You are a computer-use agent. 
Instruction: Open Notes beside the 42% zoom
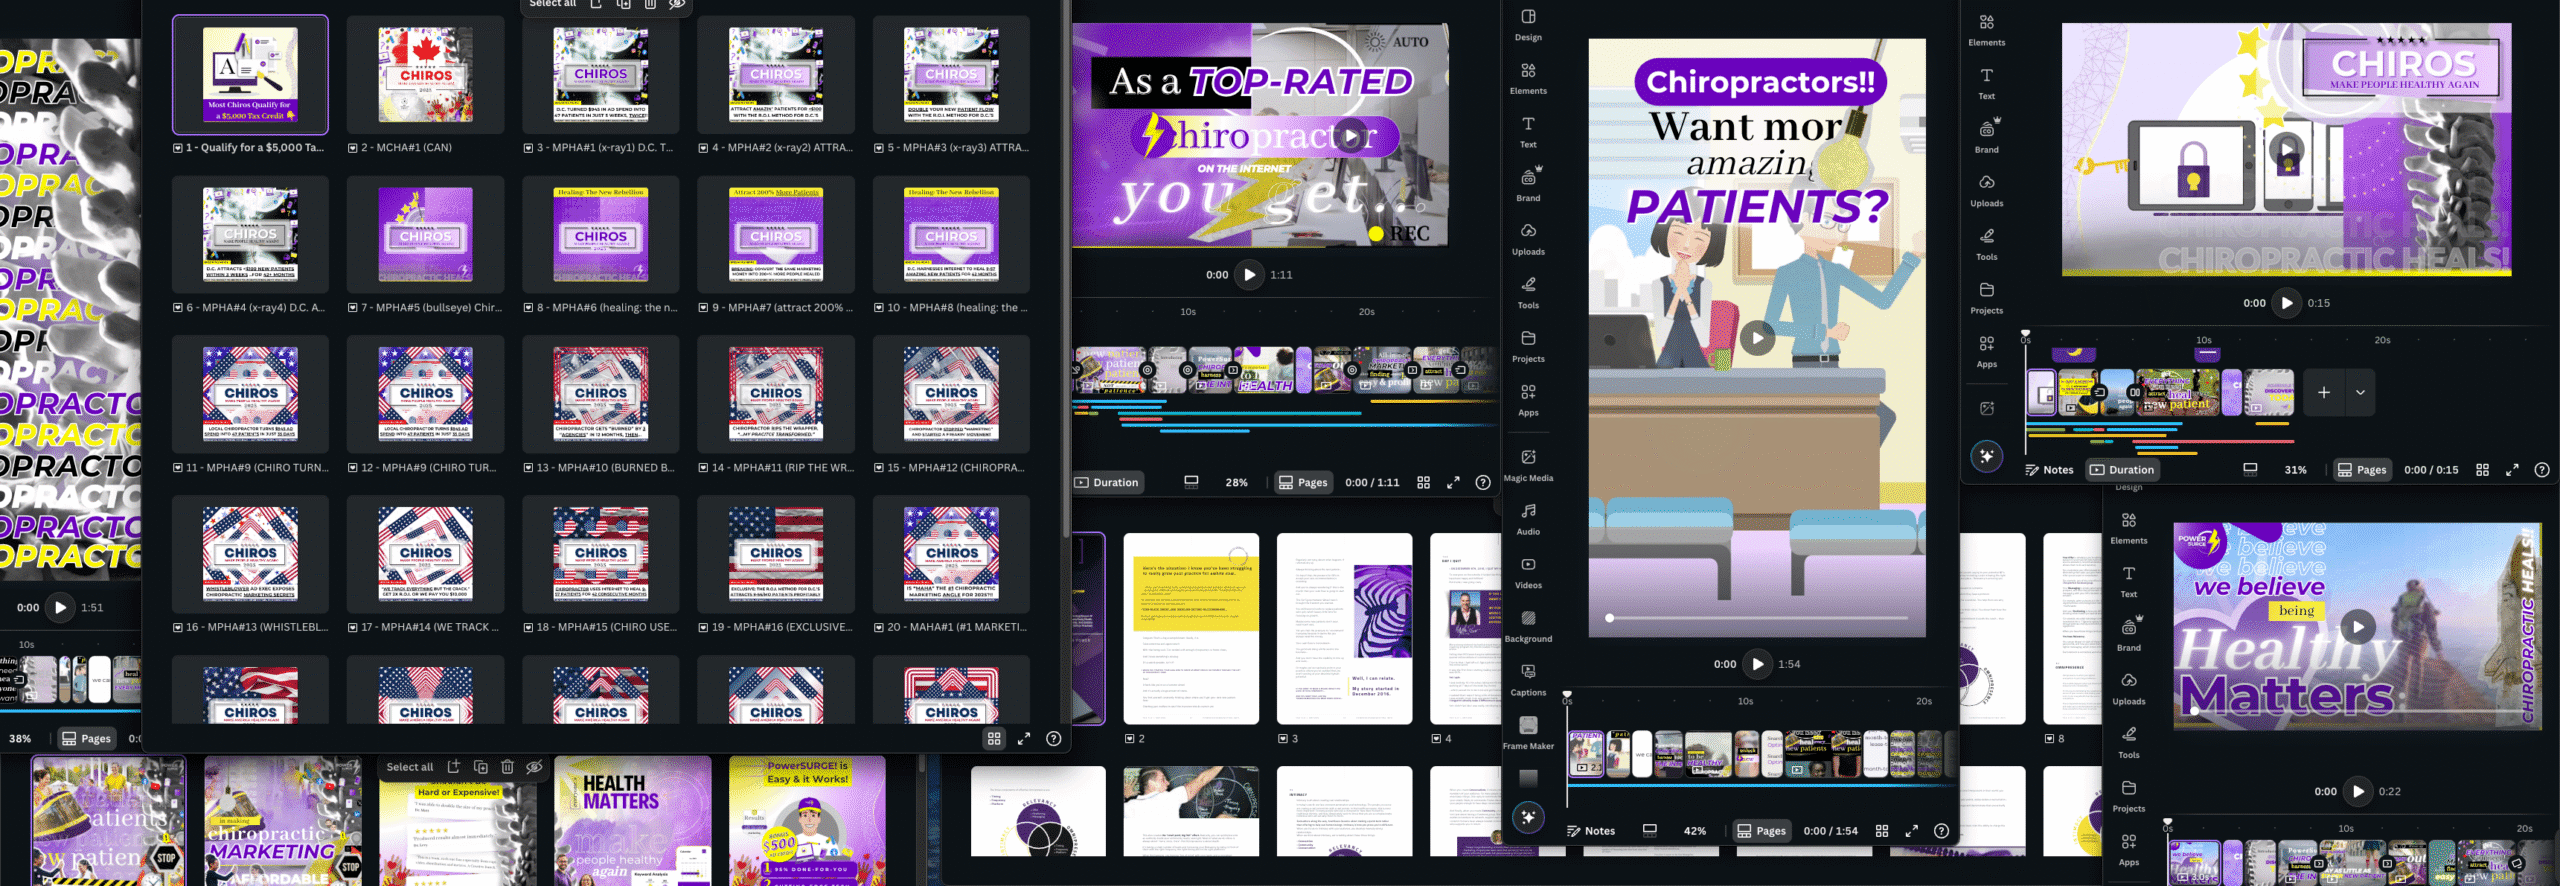coord(1590,831)
